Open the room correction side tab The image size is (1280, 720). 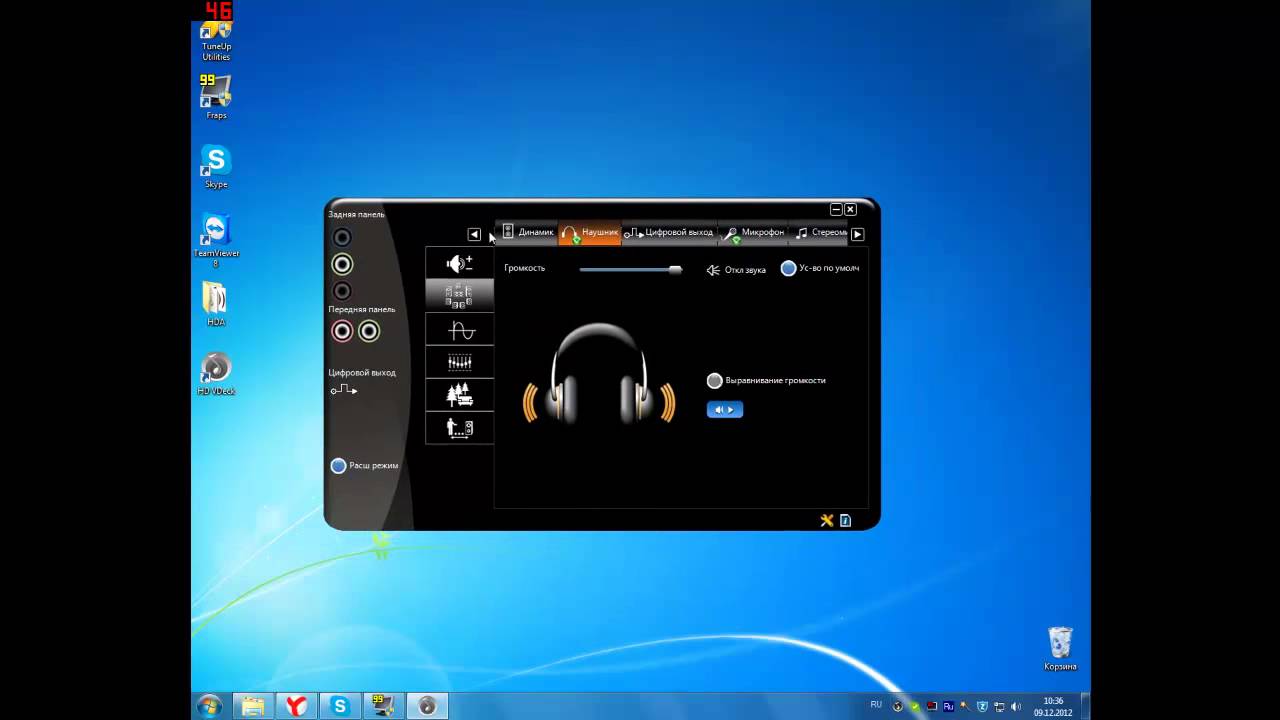(459, 428)
